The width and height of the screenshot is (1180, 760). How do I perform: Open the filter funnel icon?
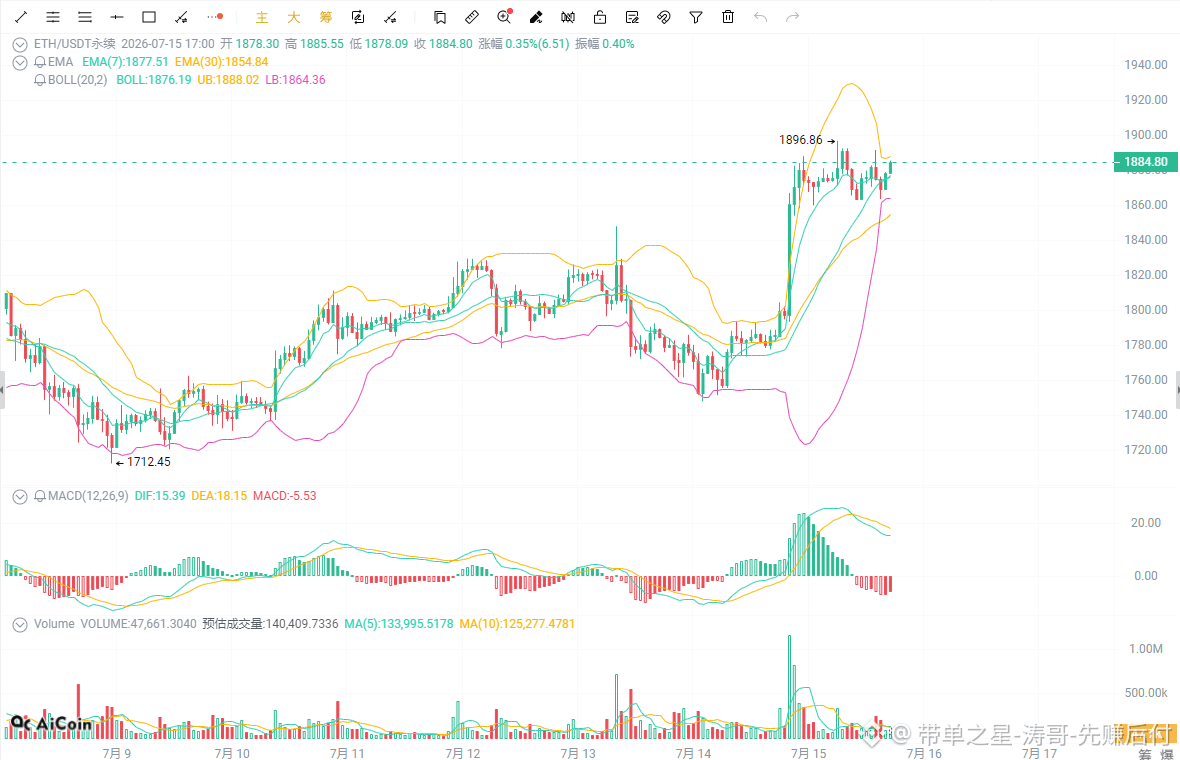tap(696, 17)
